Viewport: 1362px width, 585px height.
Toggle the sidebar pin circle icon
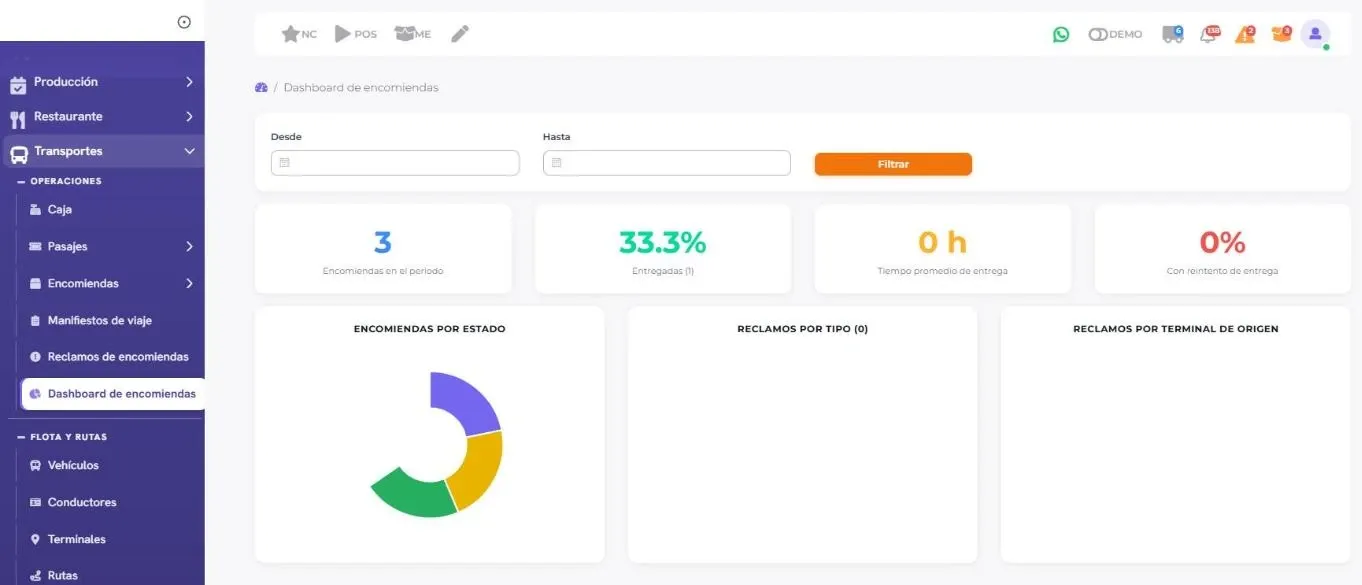pos(184,22)
